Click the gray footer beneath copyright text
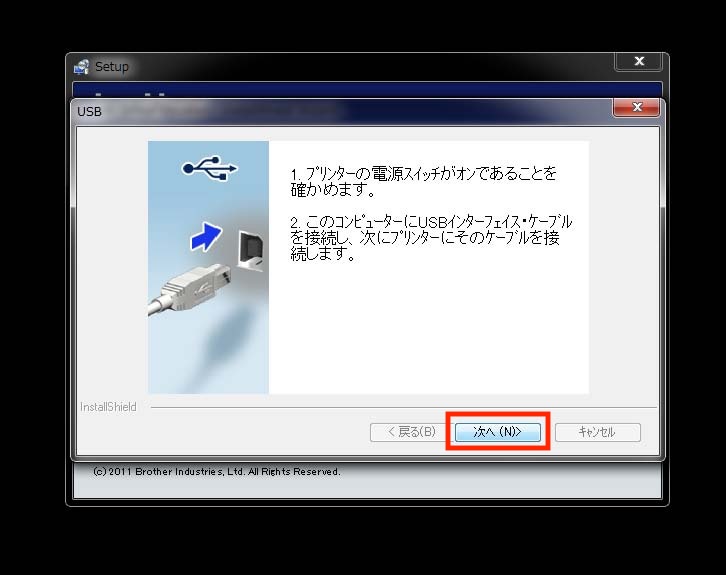 tap(366, 487)
